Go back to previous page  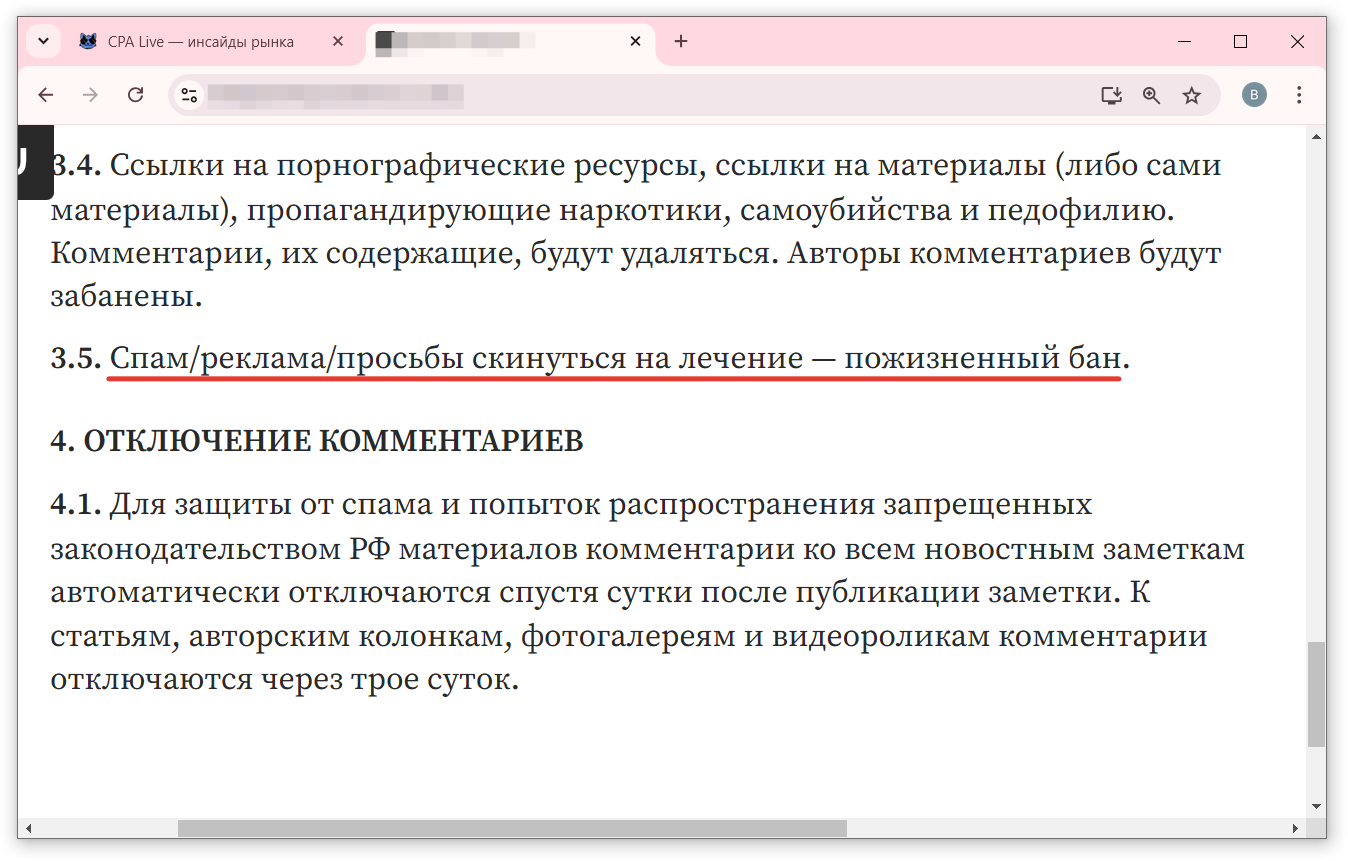[46, 95]
